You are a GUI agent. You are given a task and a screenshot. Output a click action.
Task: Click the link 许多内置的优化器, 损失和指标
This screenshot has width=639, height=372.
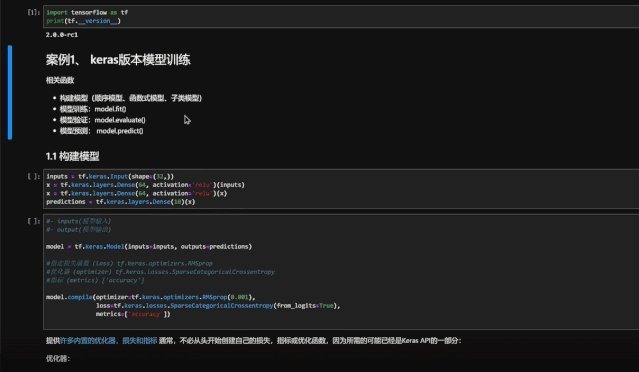coord(108,341)
